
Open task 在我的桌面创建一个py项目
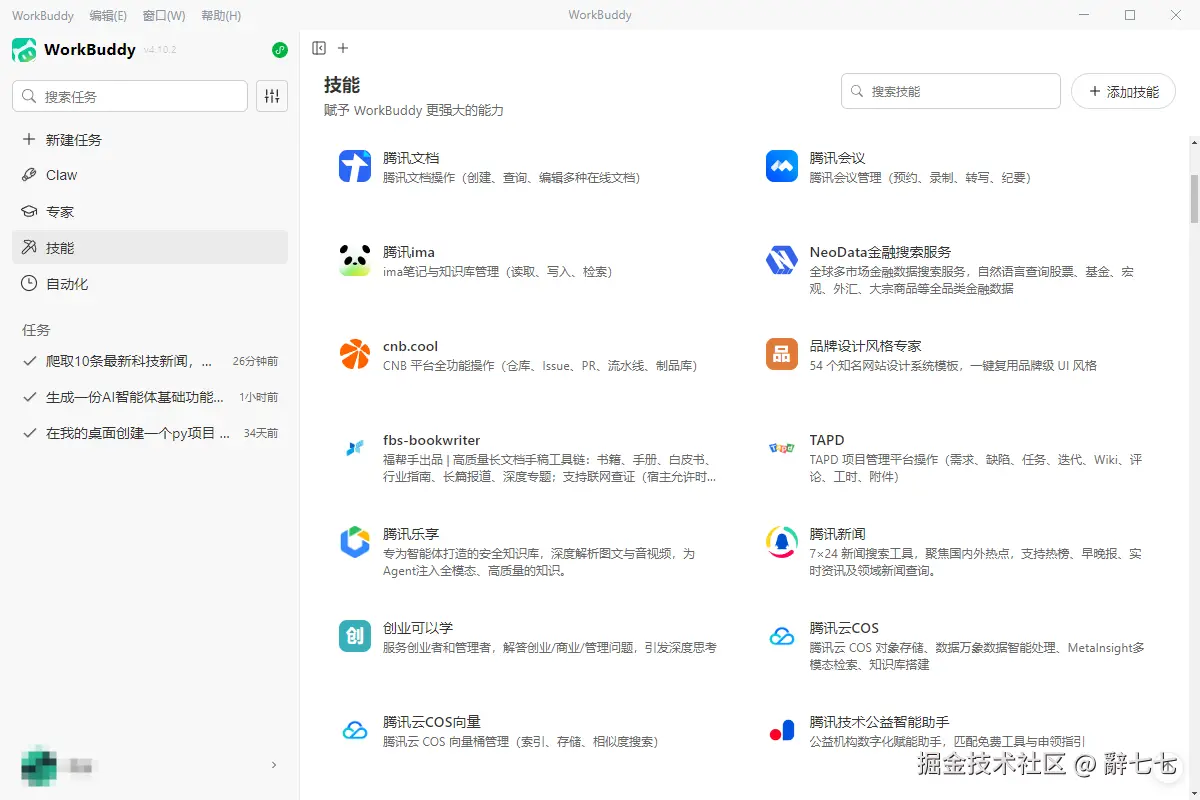pyautogui.click(x=150, y=433)
